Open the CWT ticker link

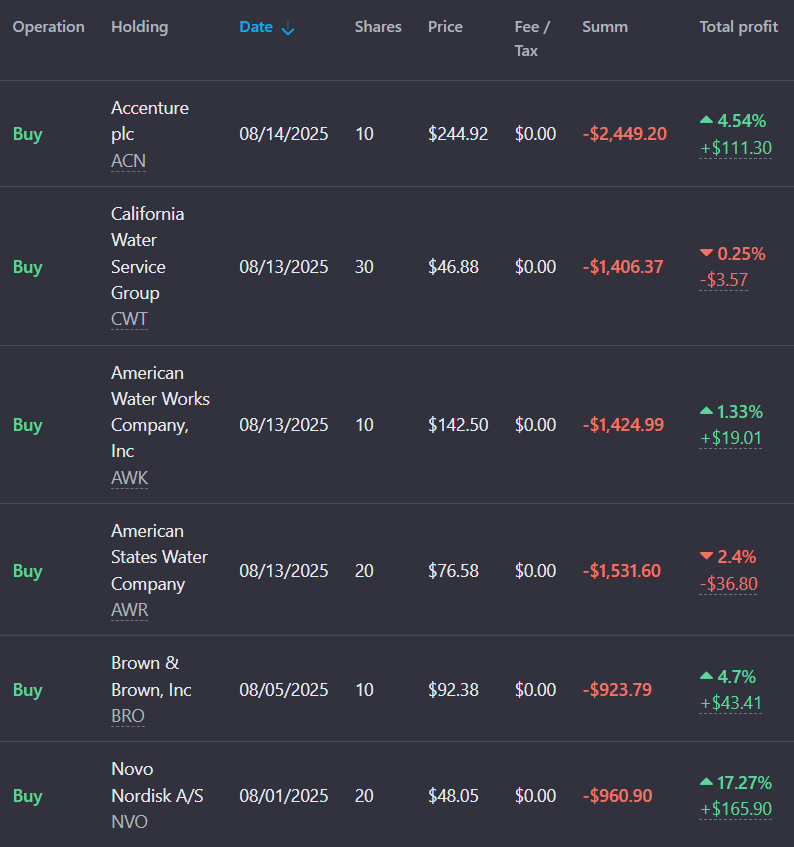pyautogui.click(x=129, y=319)
